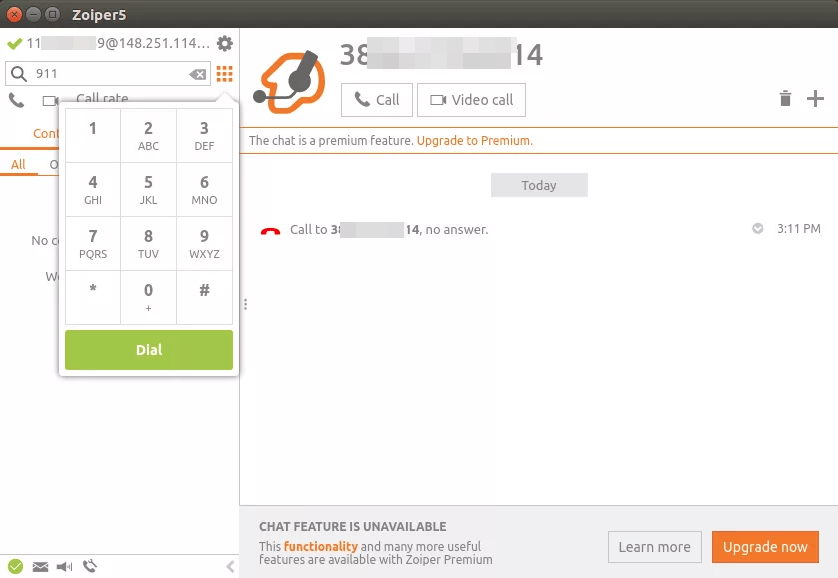Click red missed call handset icon
This screenshot has height=578, width=838.
[x=270, y=231]
